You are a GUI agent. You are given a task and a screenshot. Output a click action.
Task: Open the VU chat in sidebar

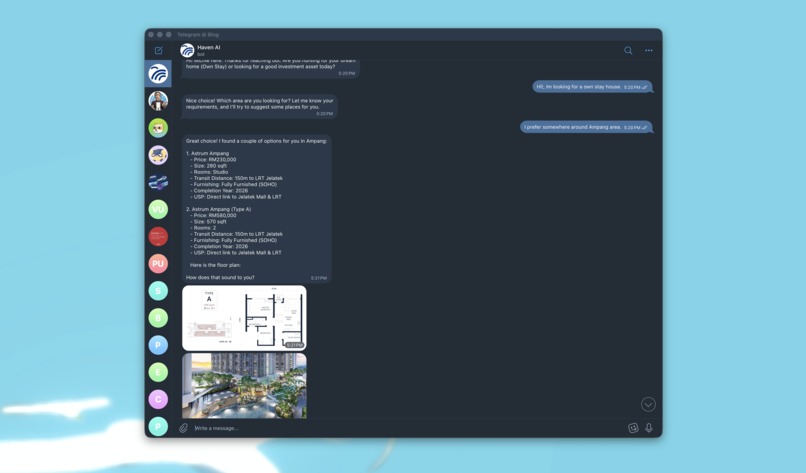[x=158, y=209]
